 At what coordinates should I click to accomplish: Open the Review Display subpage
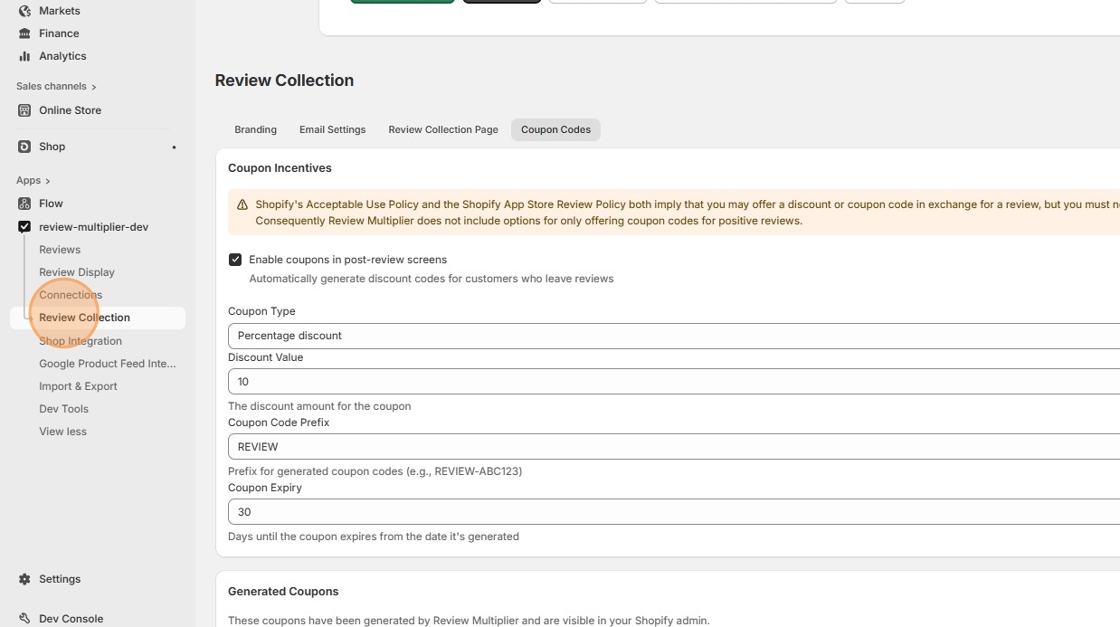coord(76,272)
